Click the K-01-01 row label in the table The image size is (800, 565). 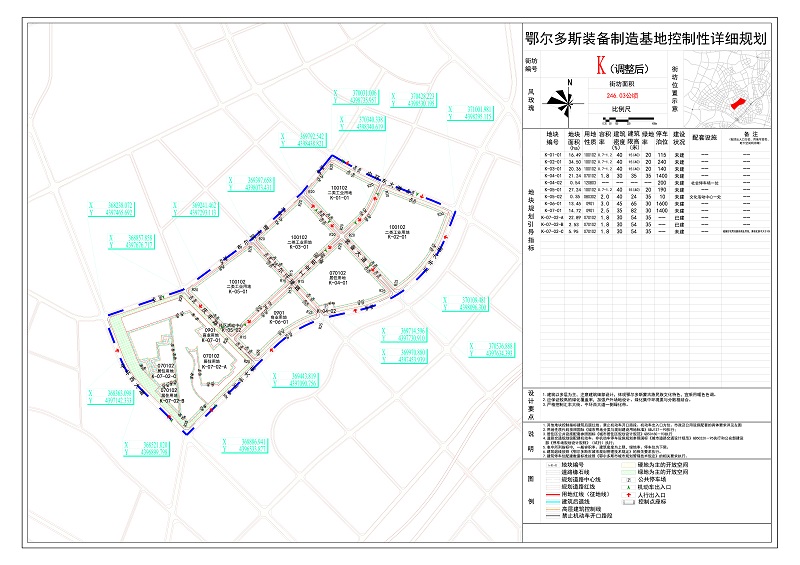click(x=553, y=155)
